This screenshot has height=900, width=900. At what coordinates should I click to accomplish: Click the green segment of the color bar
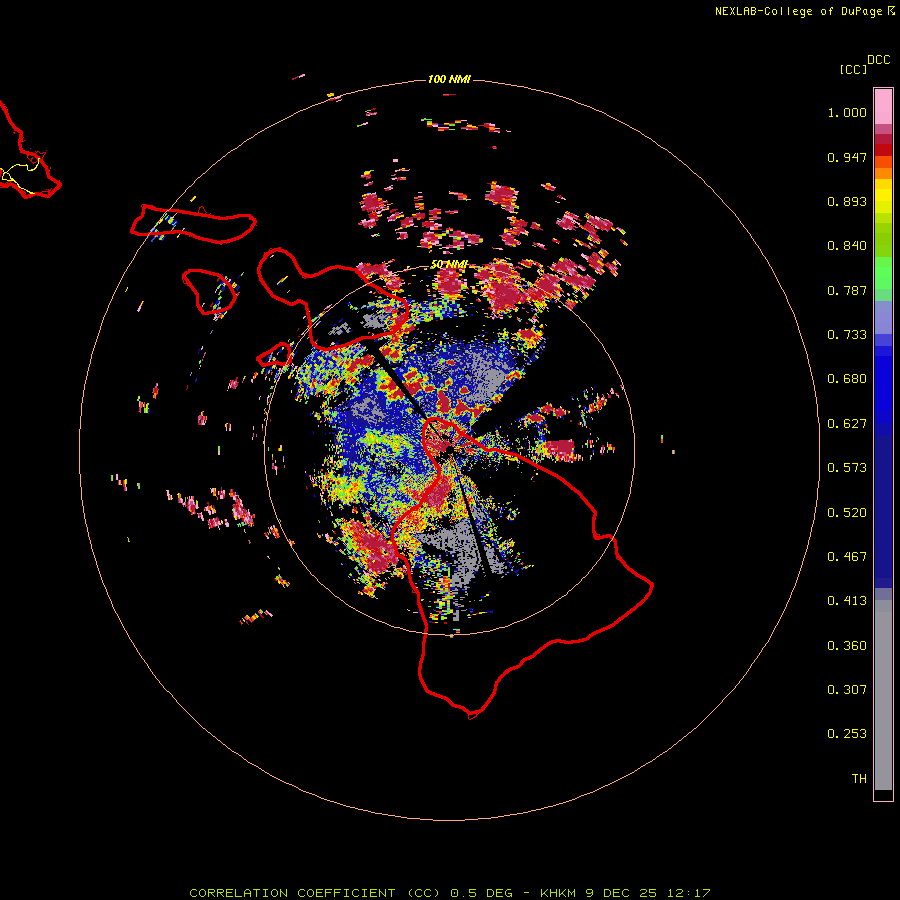pyautogui.click(x=883, y=273)
